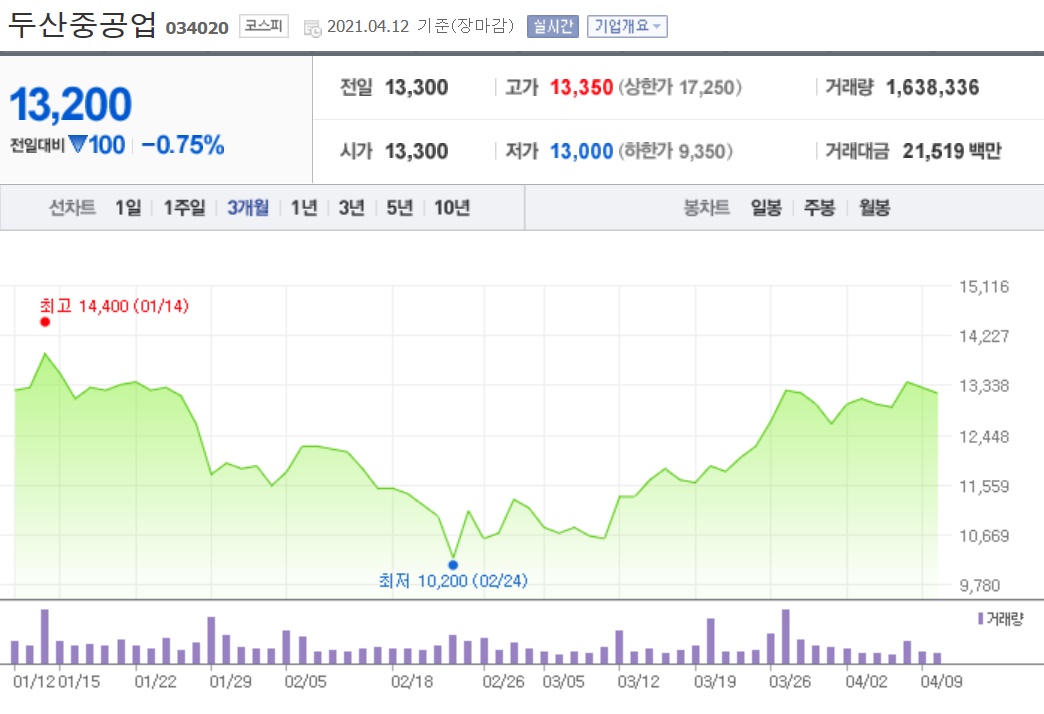Click the 코스피 market badge

click(264, 27)
